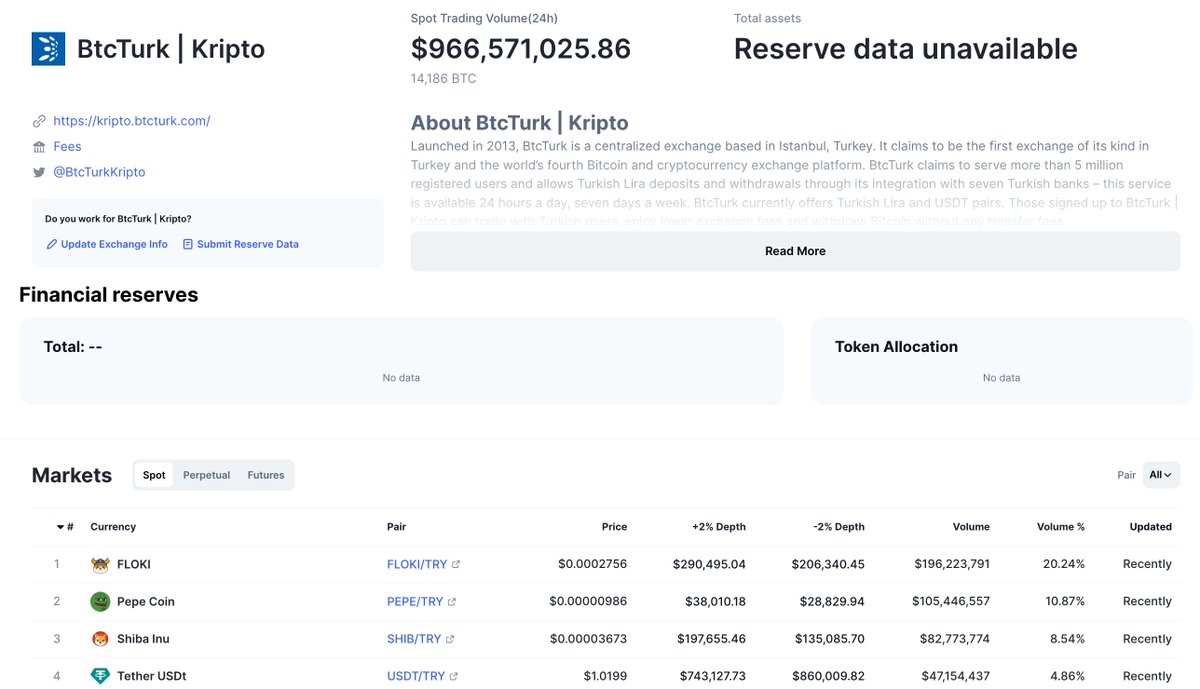Viewport: 1200px width, 689px height.
Task: Open the PEPE/TRY pair link
Action: (x=415, y=602)
